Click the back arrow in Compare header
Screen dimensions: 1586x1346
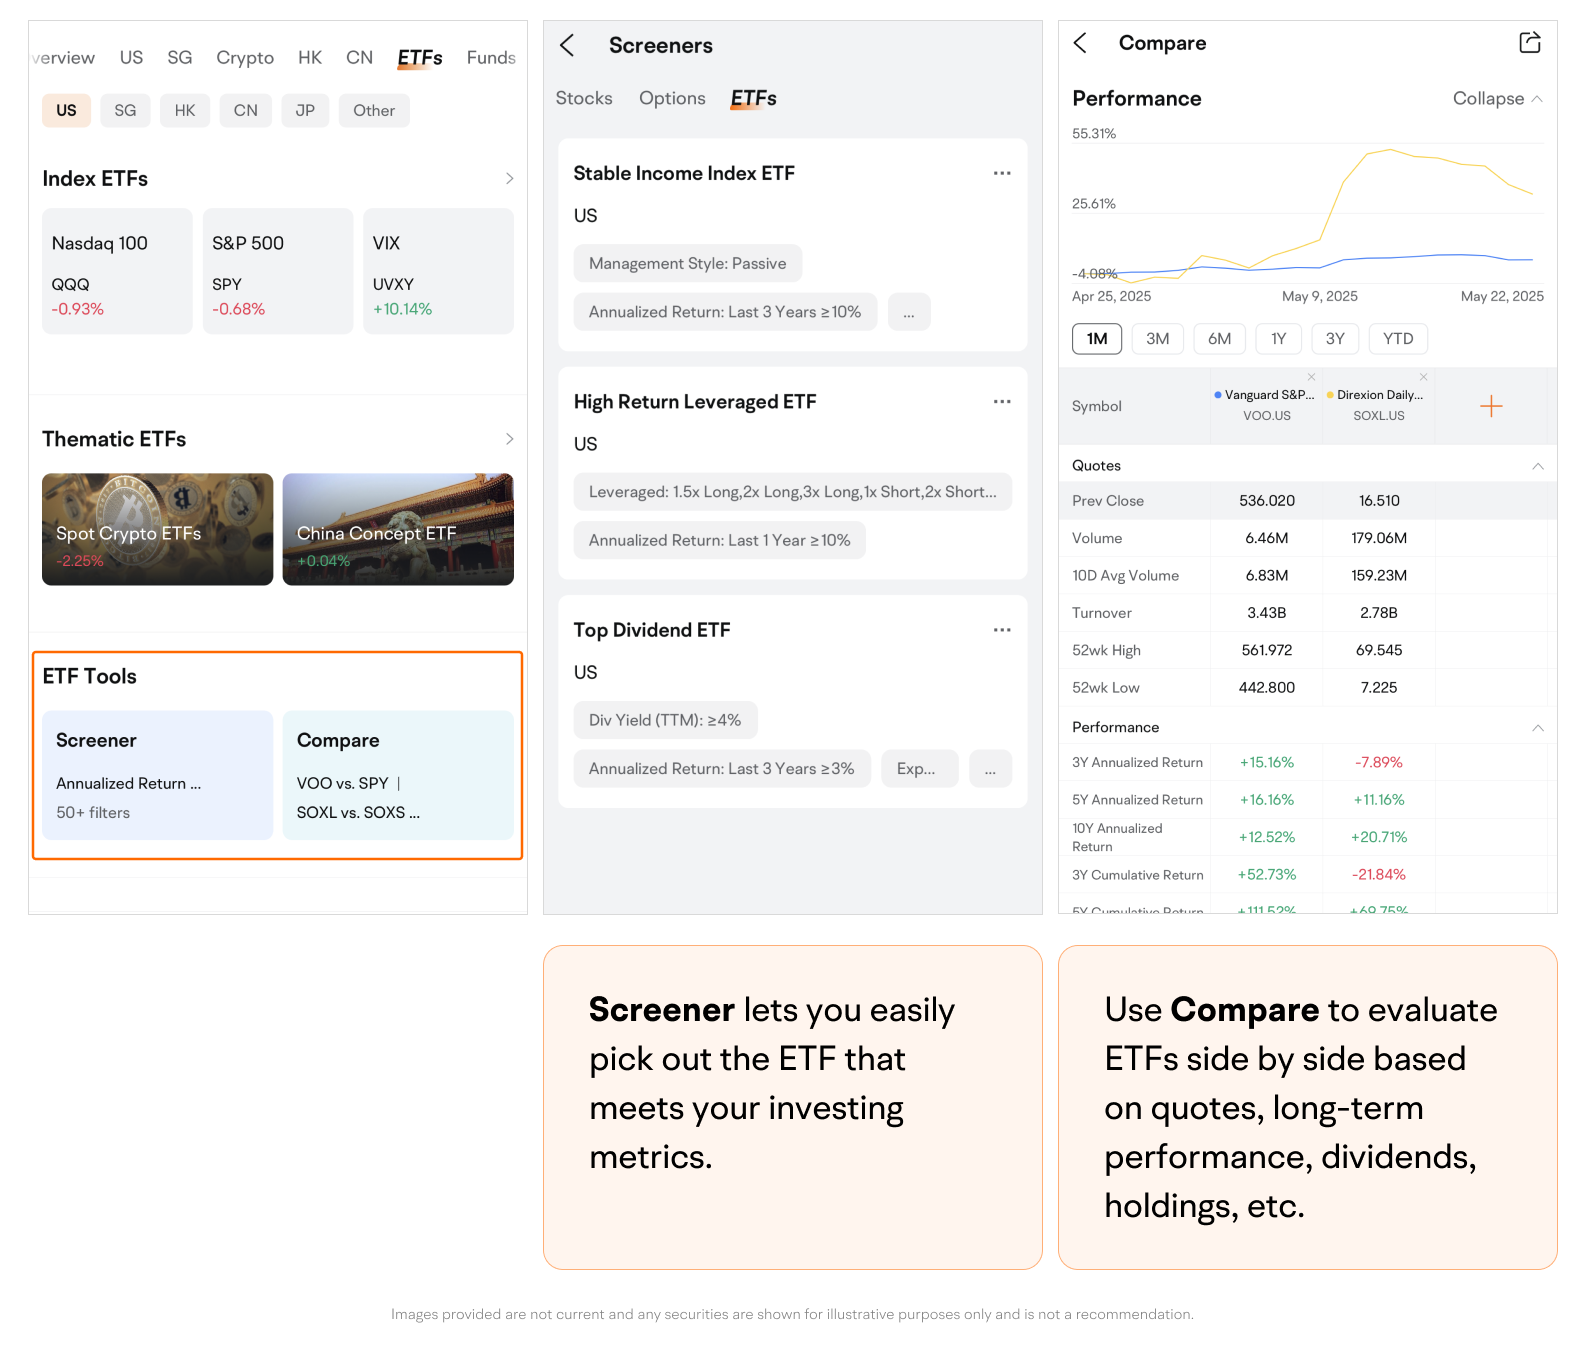pos(1080,43)
